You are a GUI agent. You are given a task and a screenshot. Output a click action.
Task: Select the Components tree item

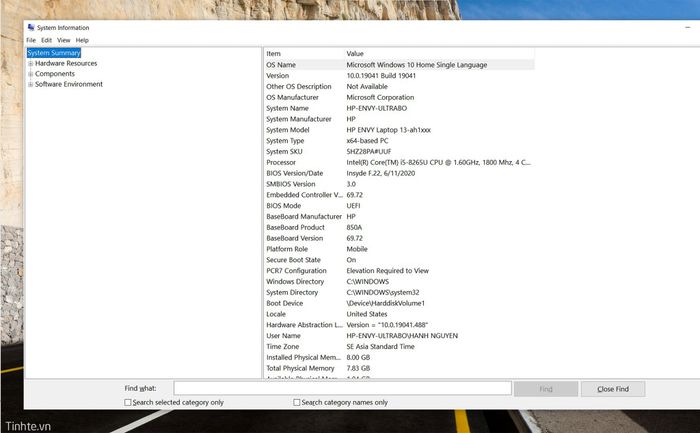pos(55,74)
